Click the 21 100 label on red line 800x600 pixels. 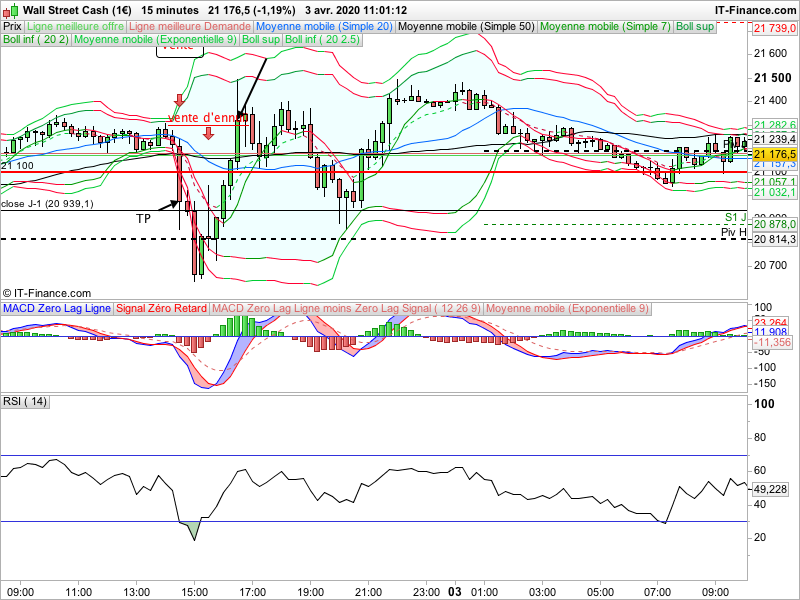tap(17, 166)
